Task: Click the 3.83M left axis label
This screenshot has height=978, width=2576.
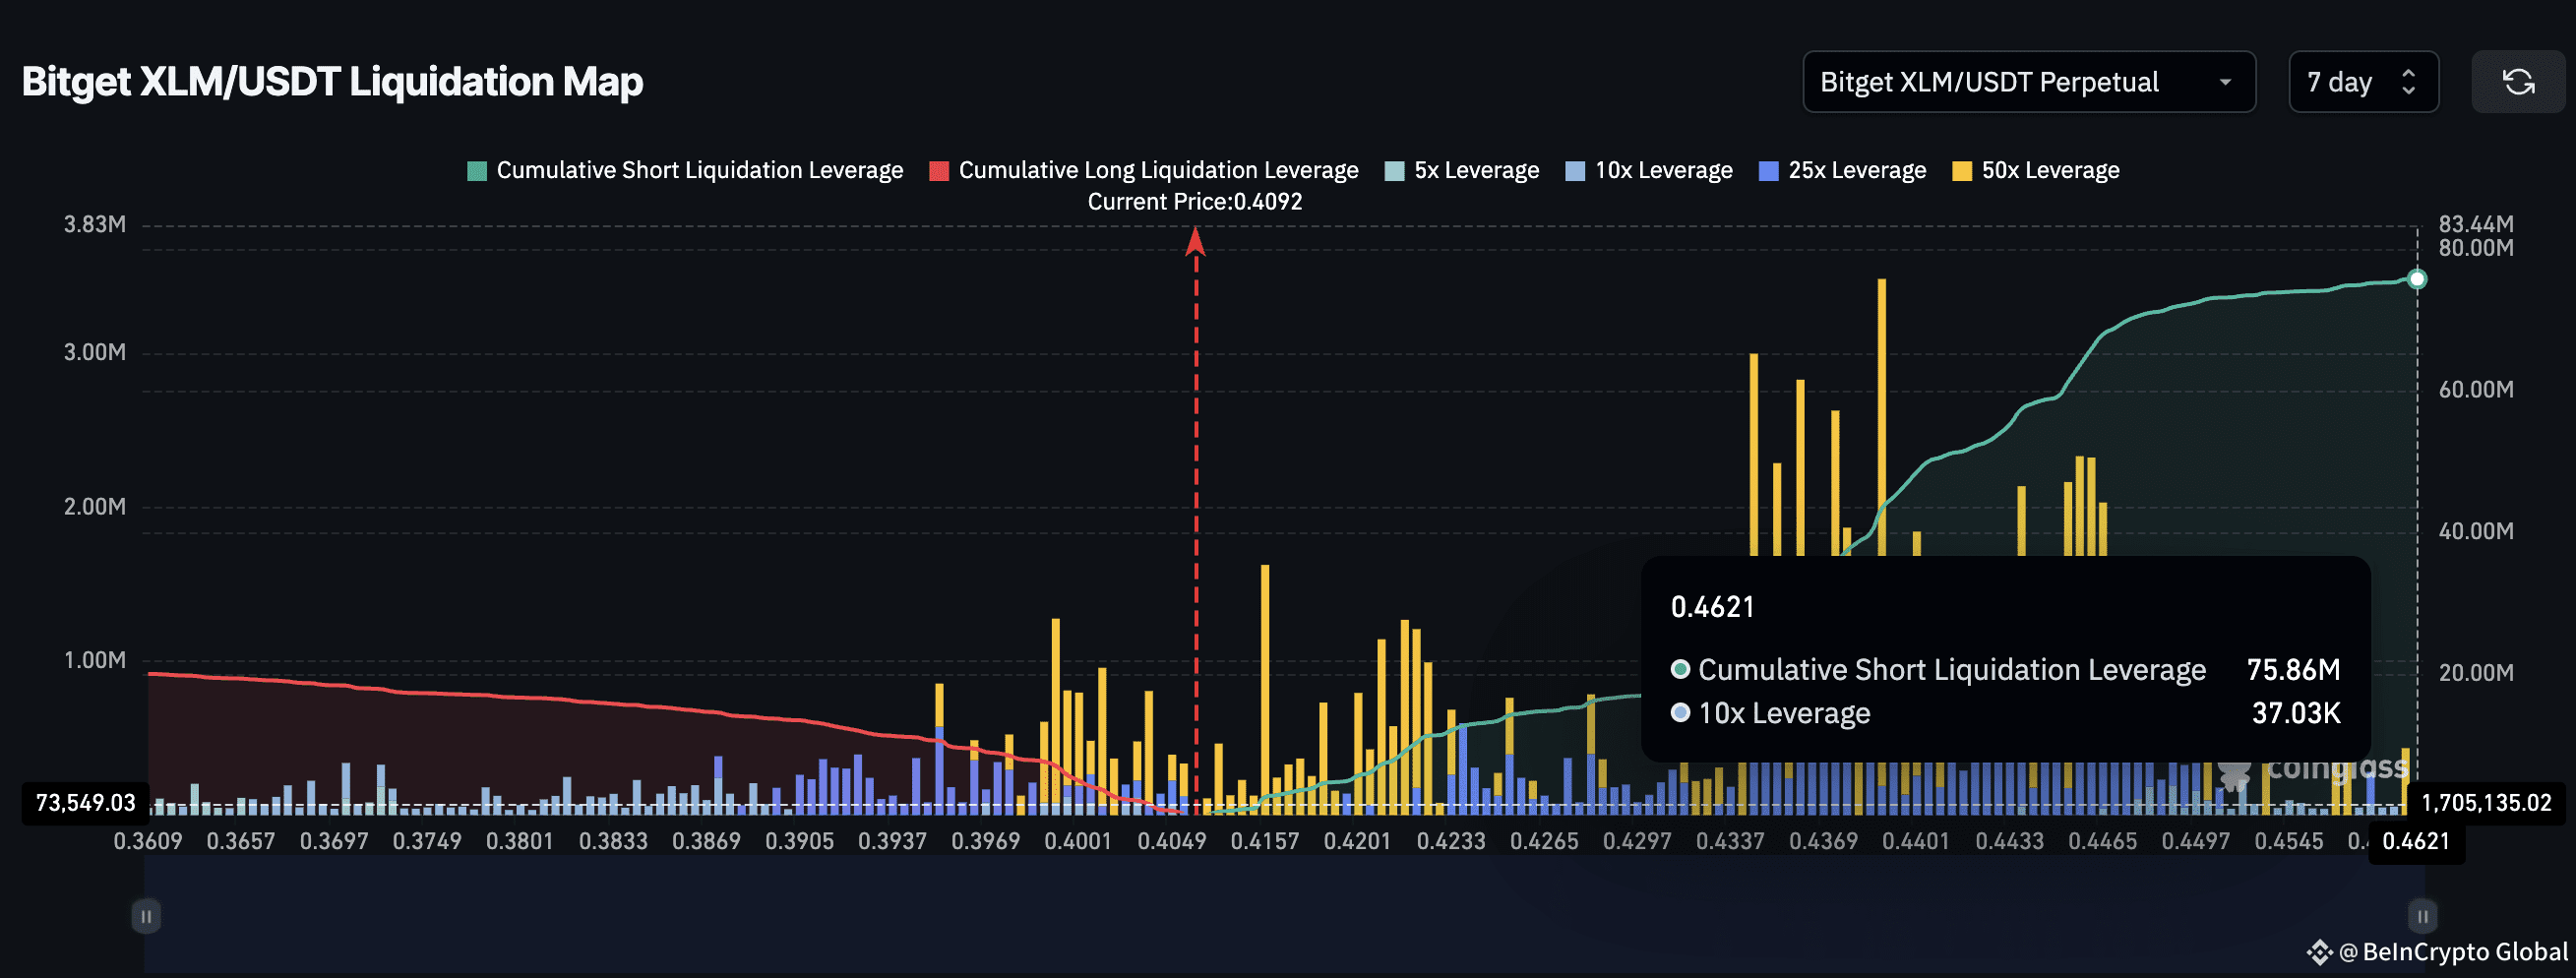Action: 95,224
